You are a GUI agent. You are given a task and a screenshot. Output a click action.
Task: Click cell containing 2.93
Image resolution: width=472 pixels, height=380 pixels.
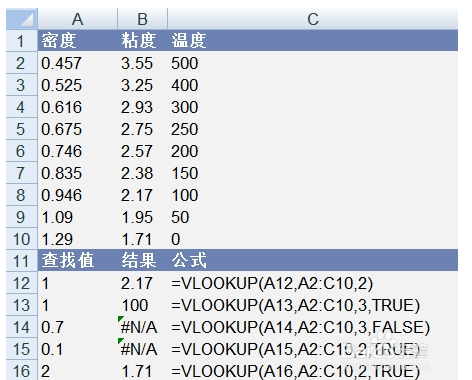click(x=142, y=107)
